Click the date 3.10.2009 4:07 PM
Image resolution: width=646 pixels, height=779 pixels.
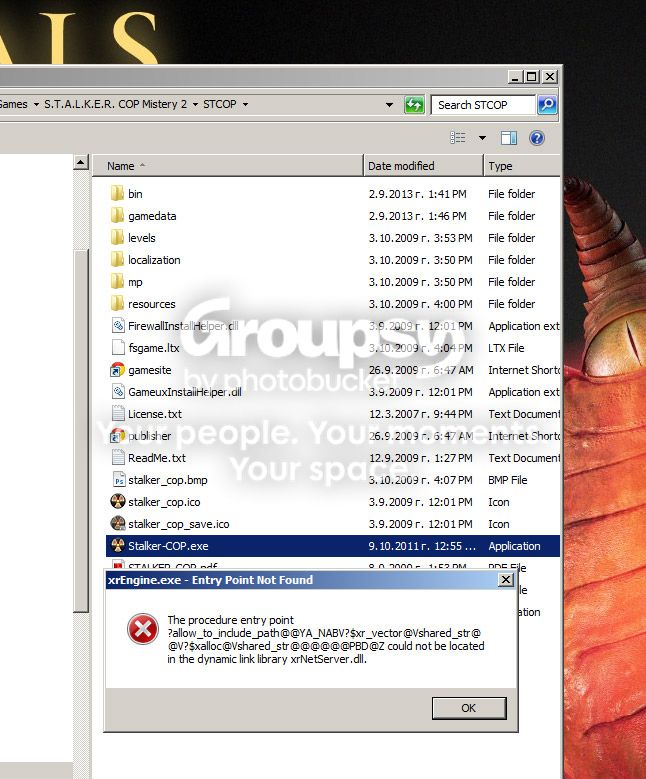click(x=420, y=480)
